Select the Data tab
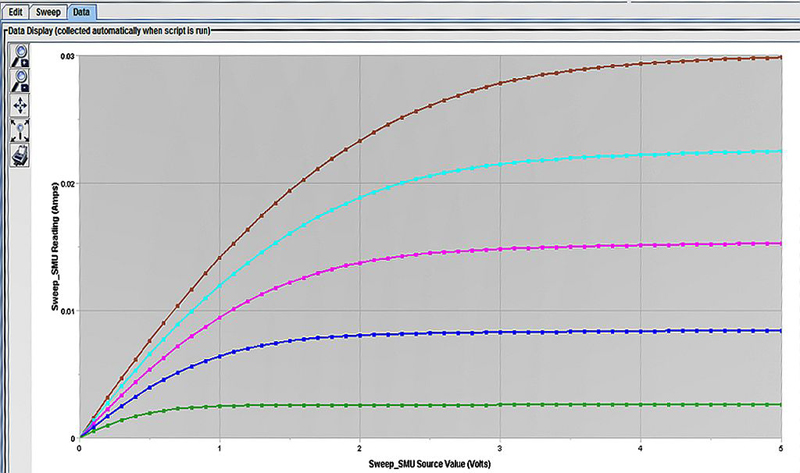The height and width of the screenshot is (473, 800). click(81, 12)
